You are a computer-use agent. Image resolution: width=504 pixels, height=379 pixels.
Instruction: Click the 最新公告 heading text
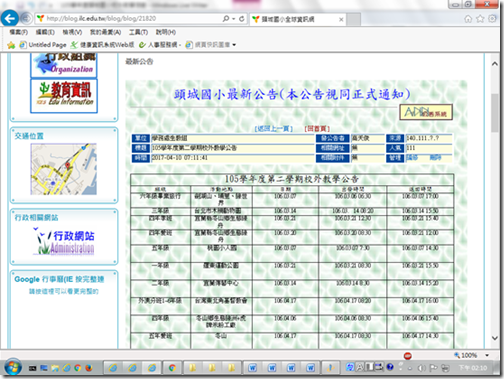[139, 62]
